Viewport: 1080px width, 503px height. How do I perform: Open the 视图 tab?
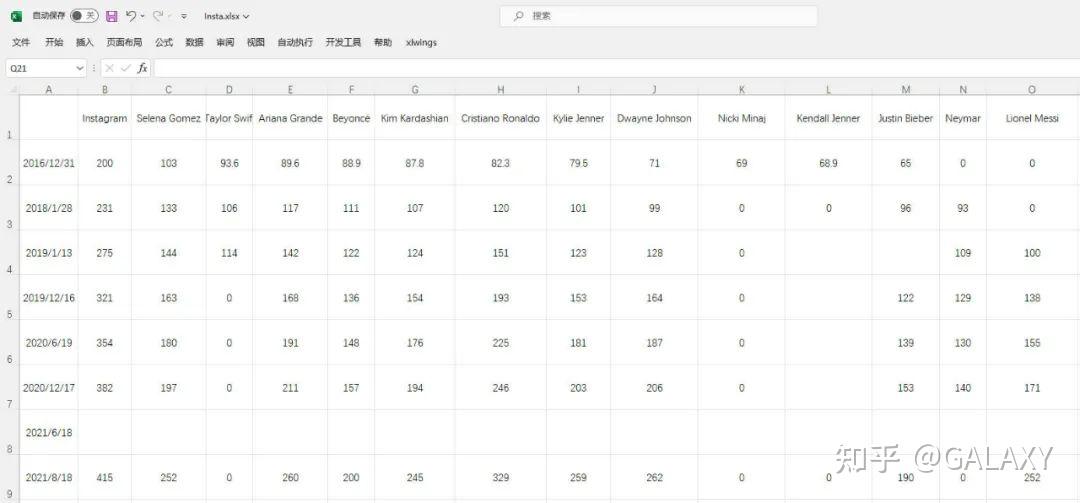pyautogui.click(x=256, y=43)
